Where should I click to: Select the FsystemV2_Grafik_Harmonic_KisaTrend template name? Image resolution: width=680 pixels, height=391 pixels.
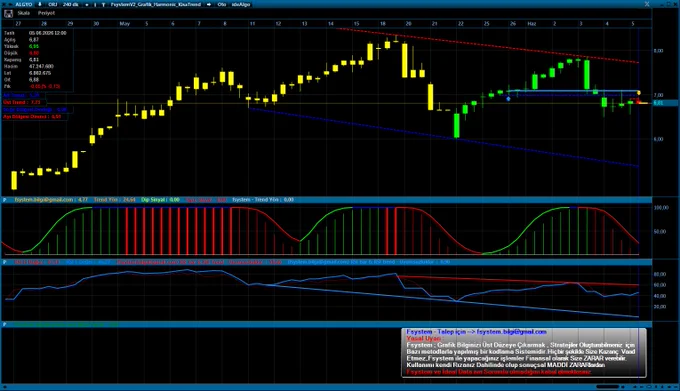pos(156,4)
